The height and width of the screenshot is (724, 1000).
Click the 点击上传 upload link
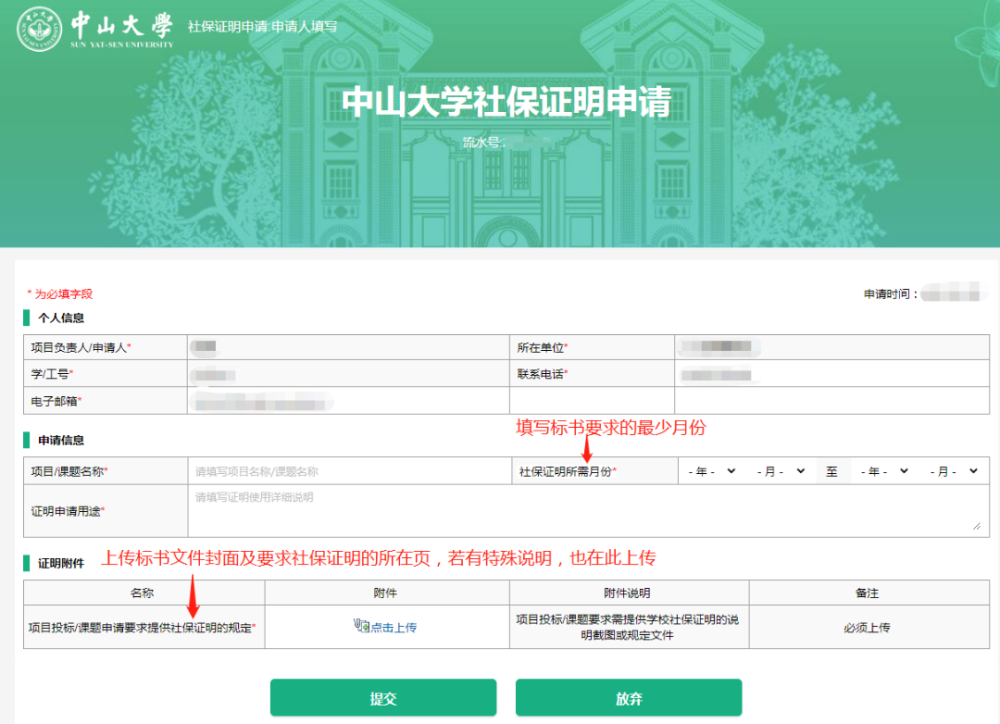pos(393,628)
